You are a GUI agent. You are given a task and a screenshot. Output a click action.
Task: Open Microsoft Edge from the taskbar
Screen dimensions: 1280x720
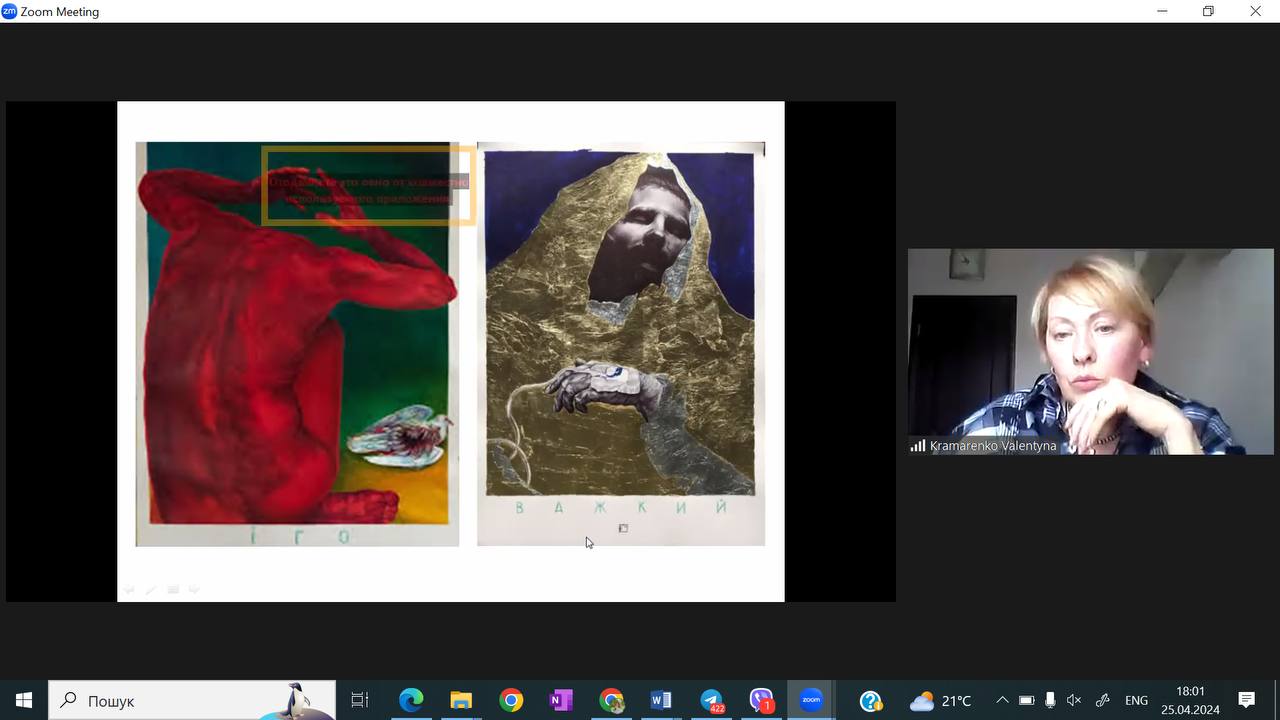click(411, 700)
